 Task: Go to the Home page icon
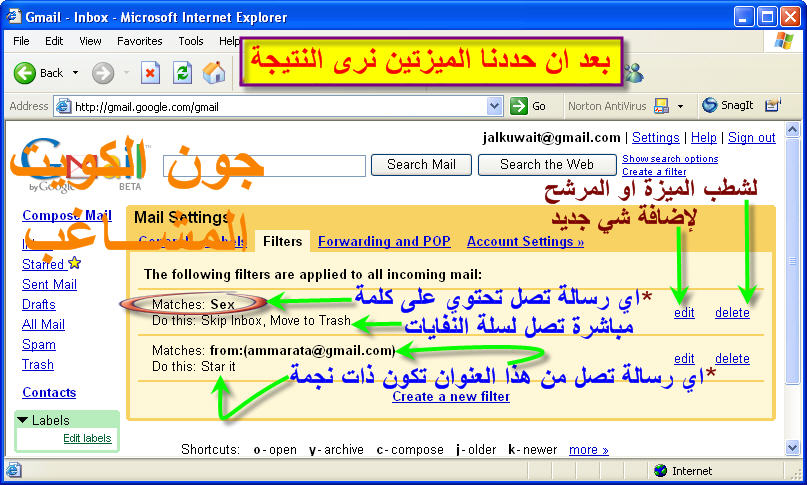point(214,73)
